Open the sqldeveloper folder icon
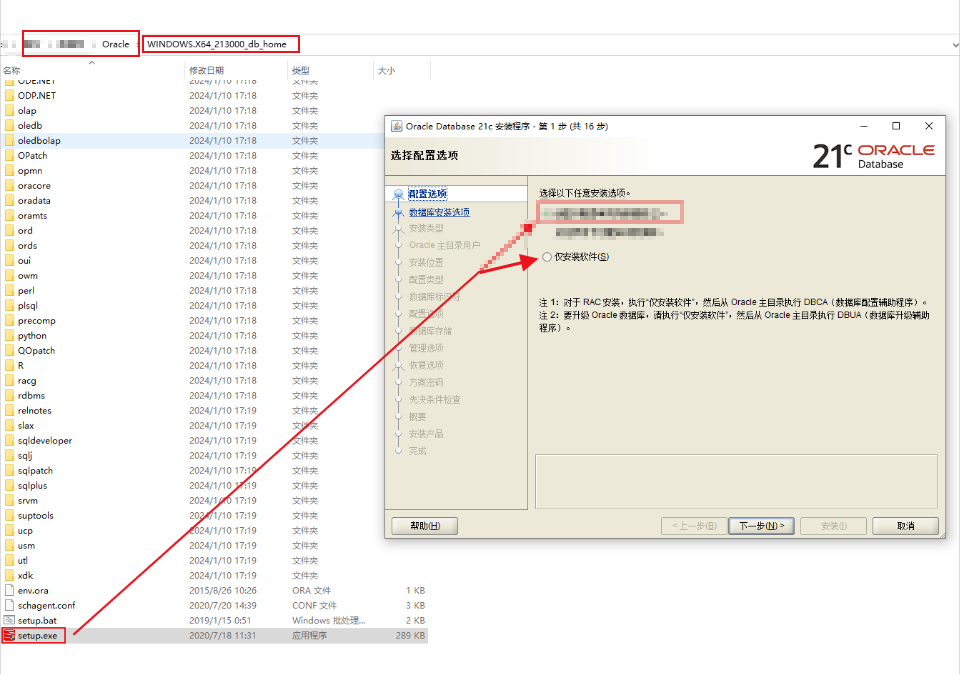960x674 pixels. 9,440
